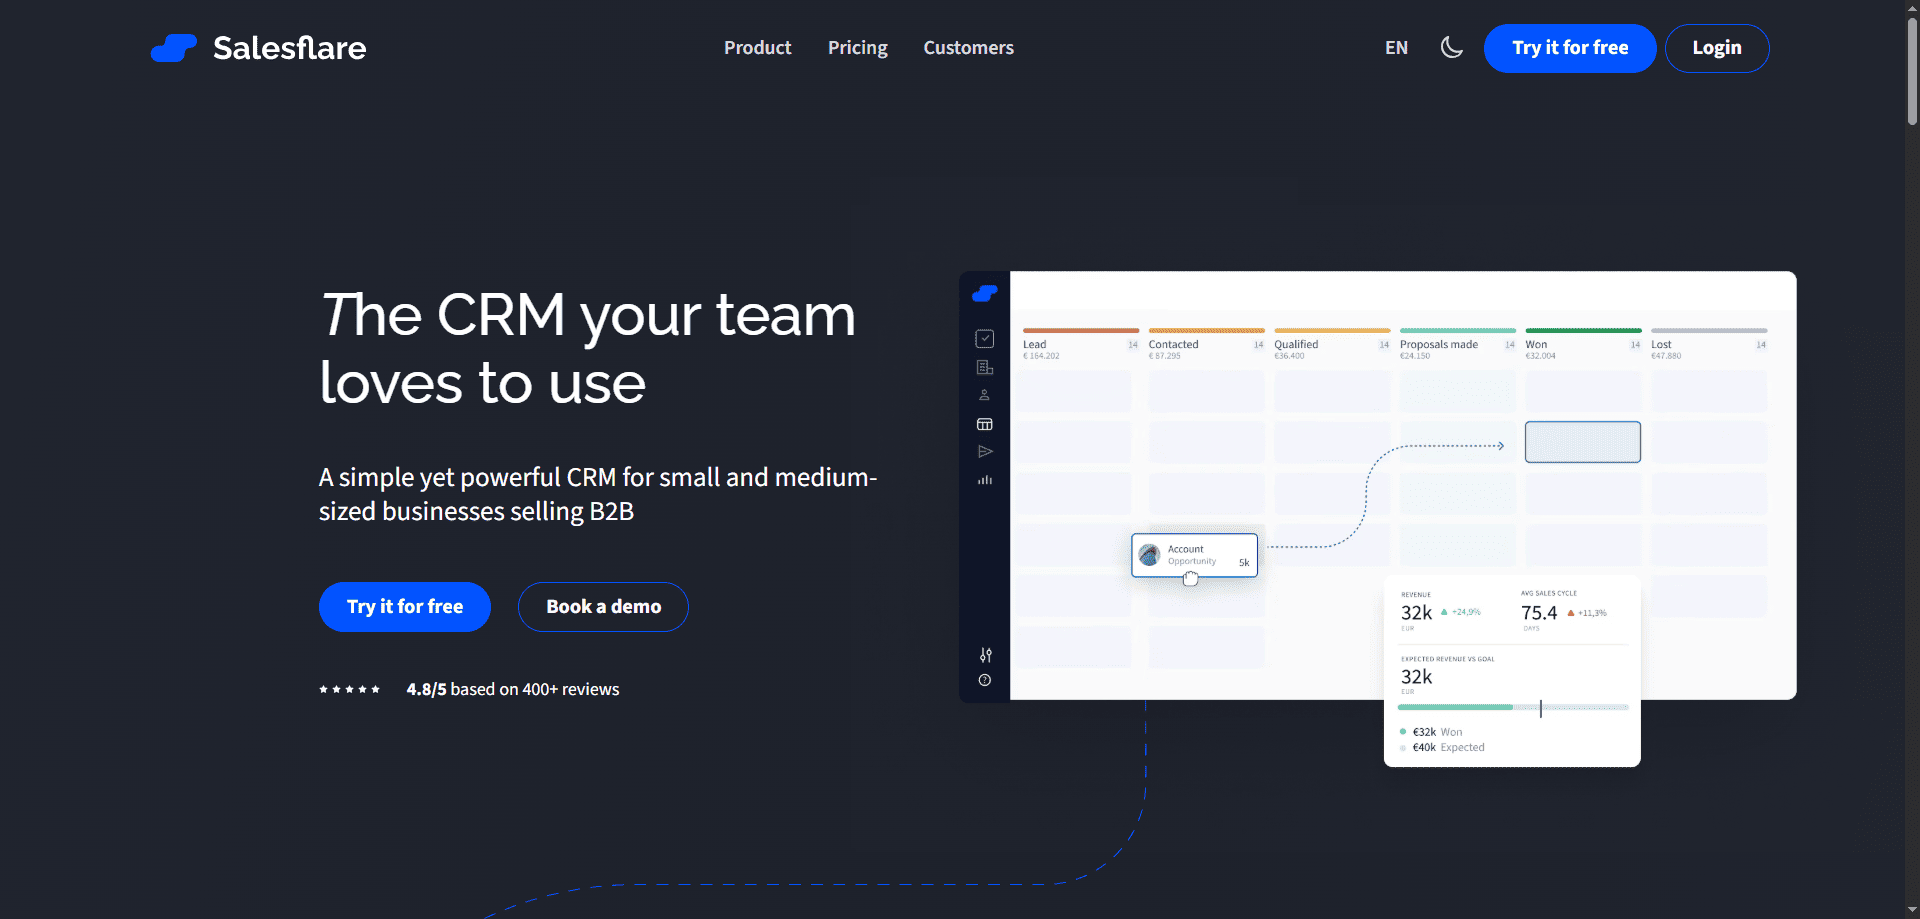Click the account avatar on the opportunity card
The image size is (1920, 919).
pyautogui.click(x=1150, y=555)
